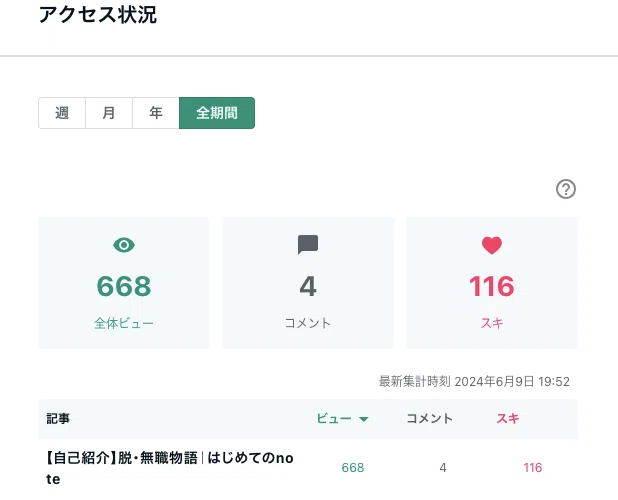The width and height of the screenshot is (618, 500).
Task: Open the help question mark icon
Action: (566, 189)
